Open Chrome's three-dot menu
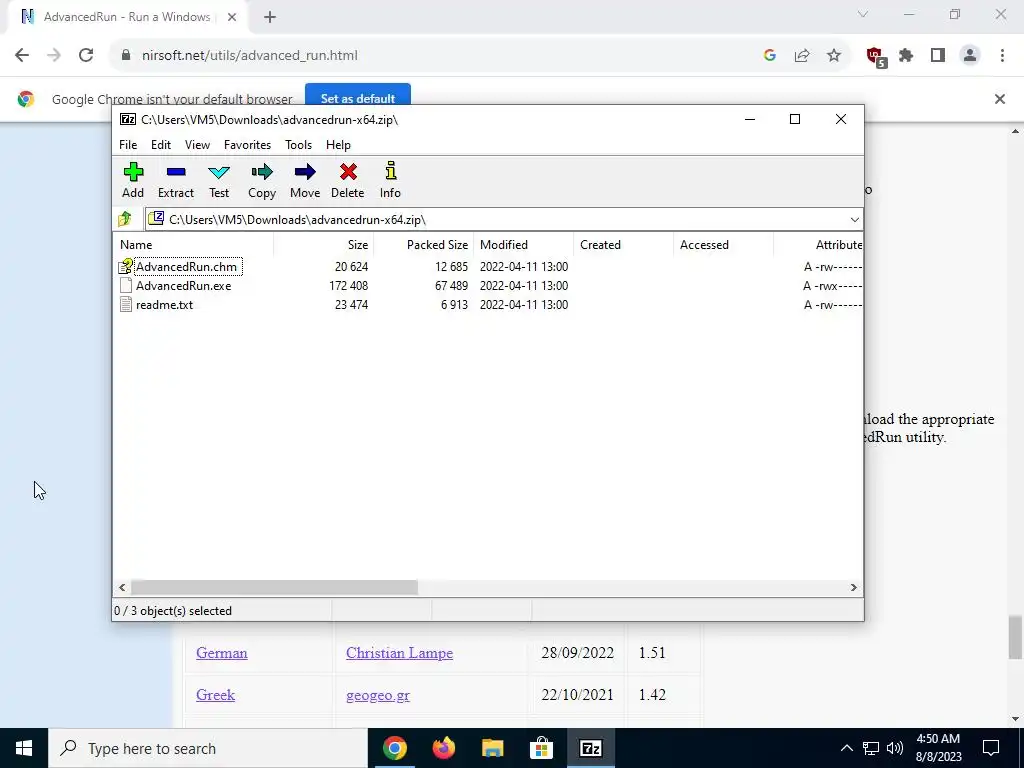1024x768 pixels. point(1002,56)
